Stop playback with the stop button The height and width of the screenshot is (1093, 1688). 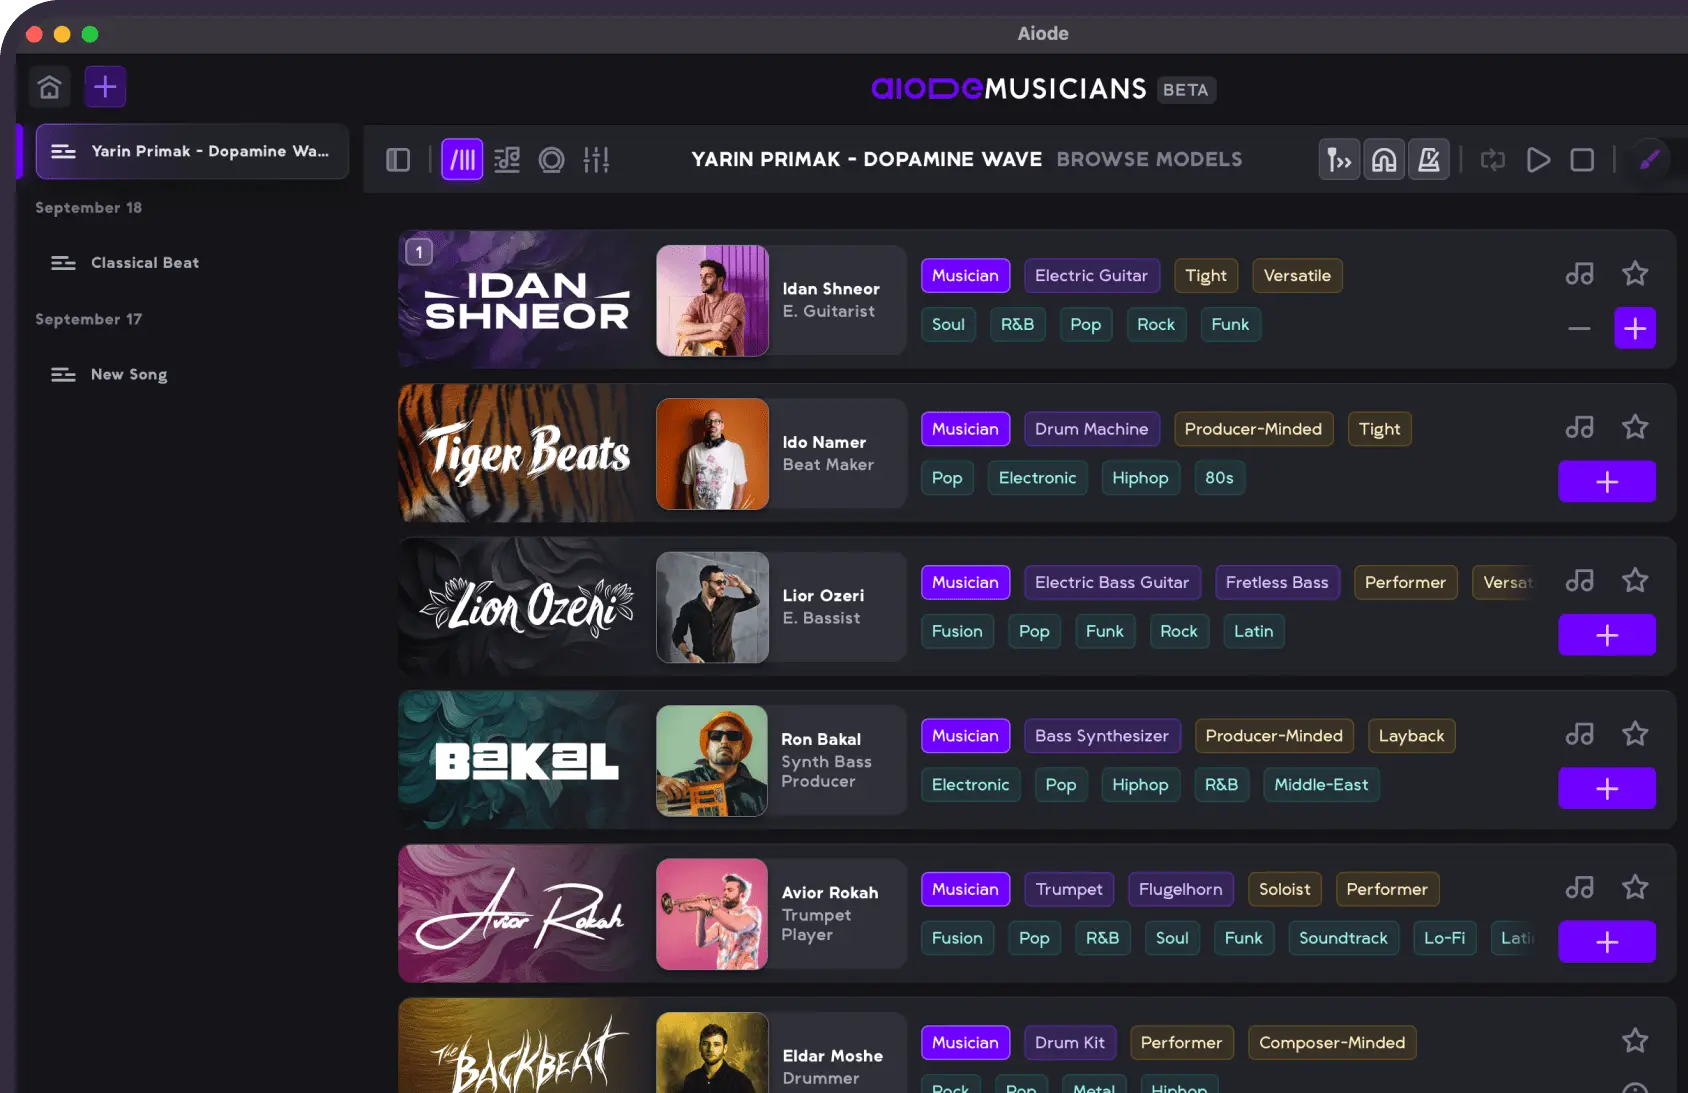[x=1582, y=160]
